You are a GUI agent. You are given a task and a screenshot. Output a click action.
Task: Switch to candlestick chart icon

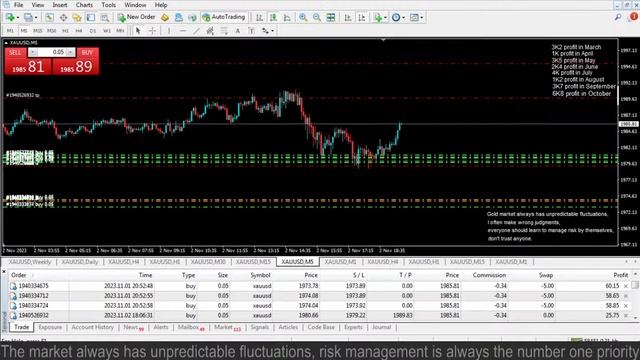[273, 18]
